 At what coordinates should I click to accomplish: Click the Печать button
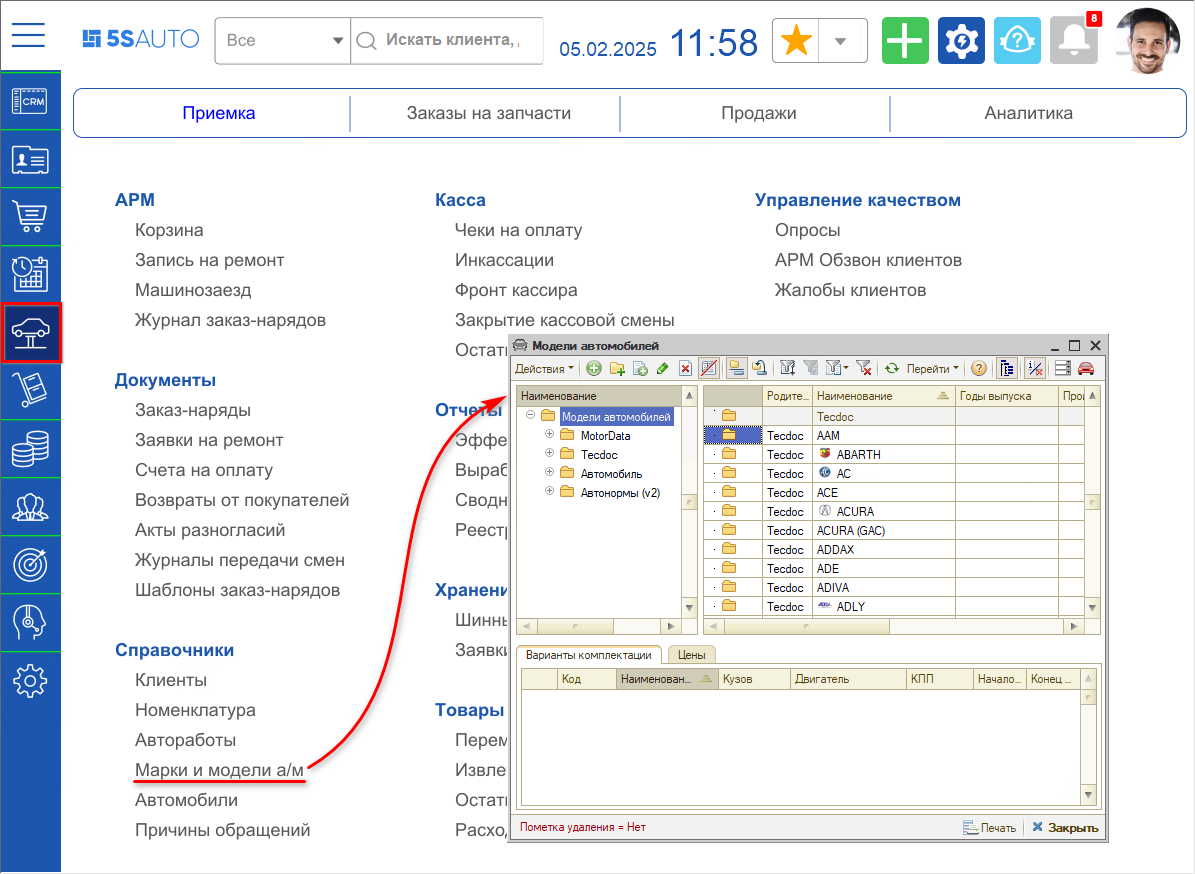(988, 827)
